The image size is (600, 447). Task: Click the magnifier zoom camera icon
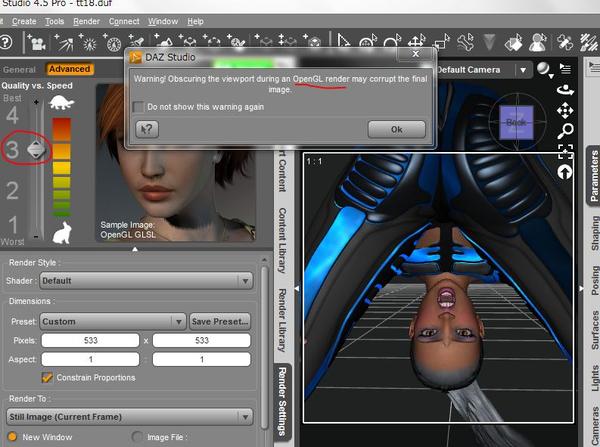pos(566,131)
